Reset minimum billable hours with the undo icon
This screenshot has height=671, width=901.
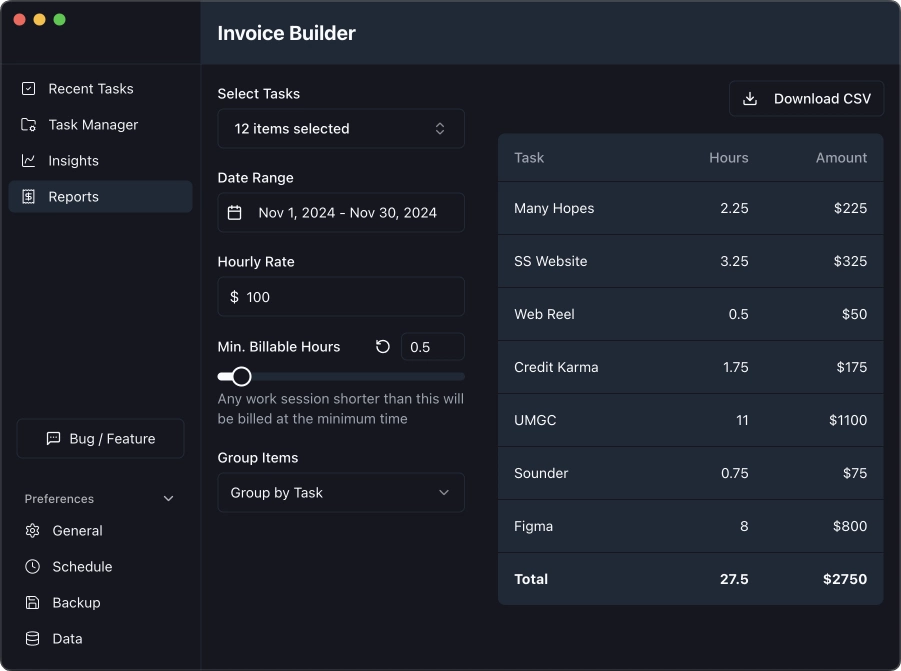coord(383,346)
